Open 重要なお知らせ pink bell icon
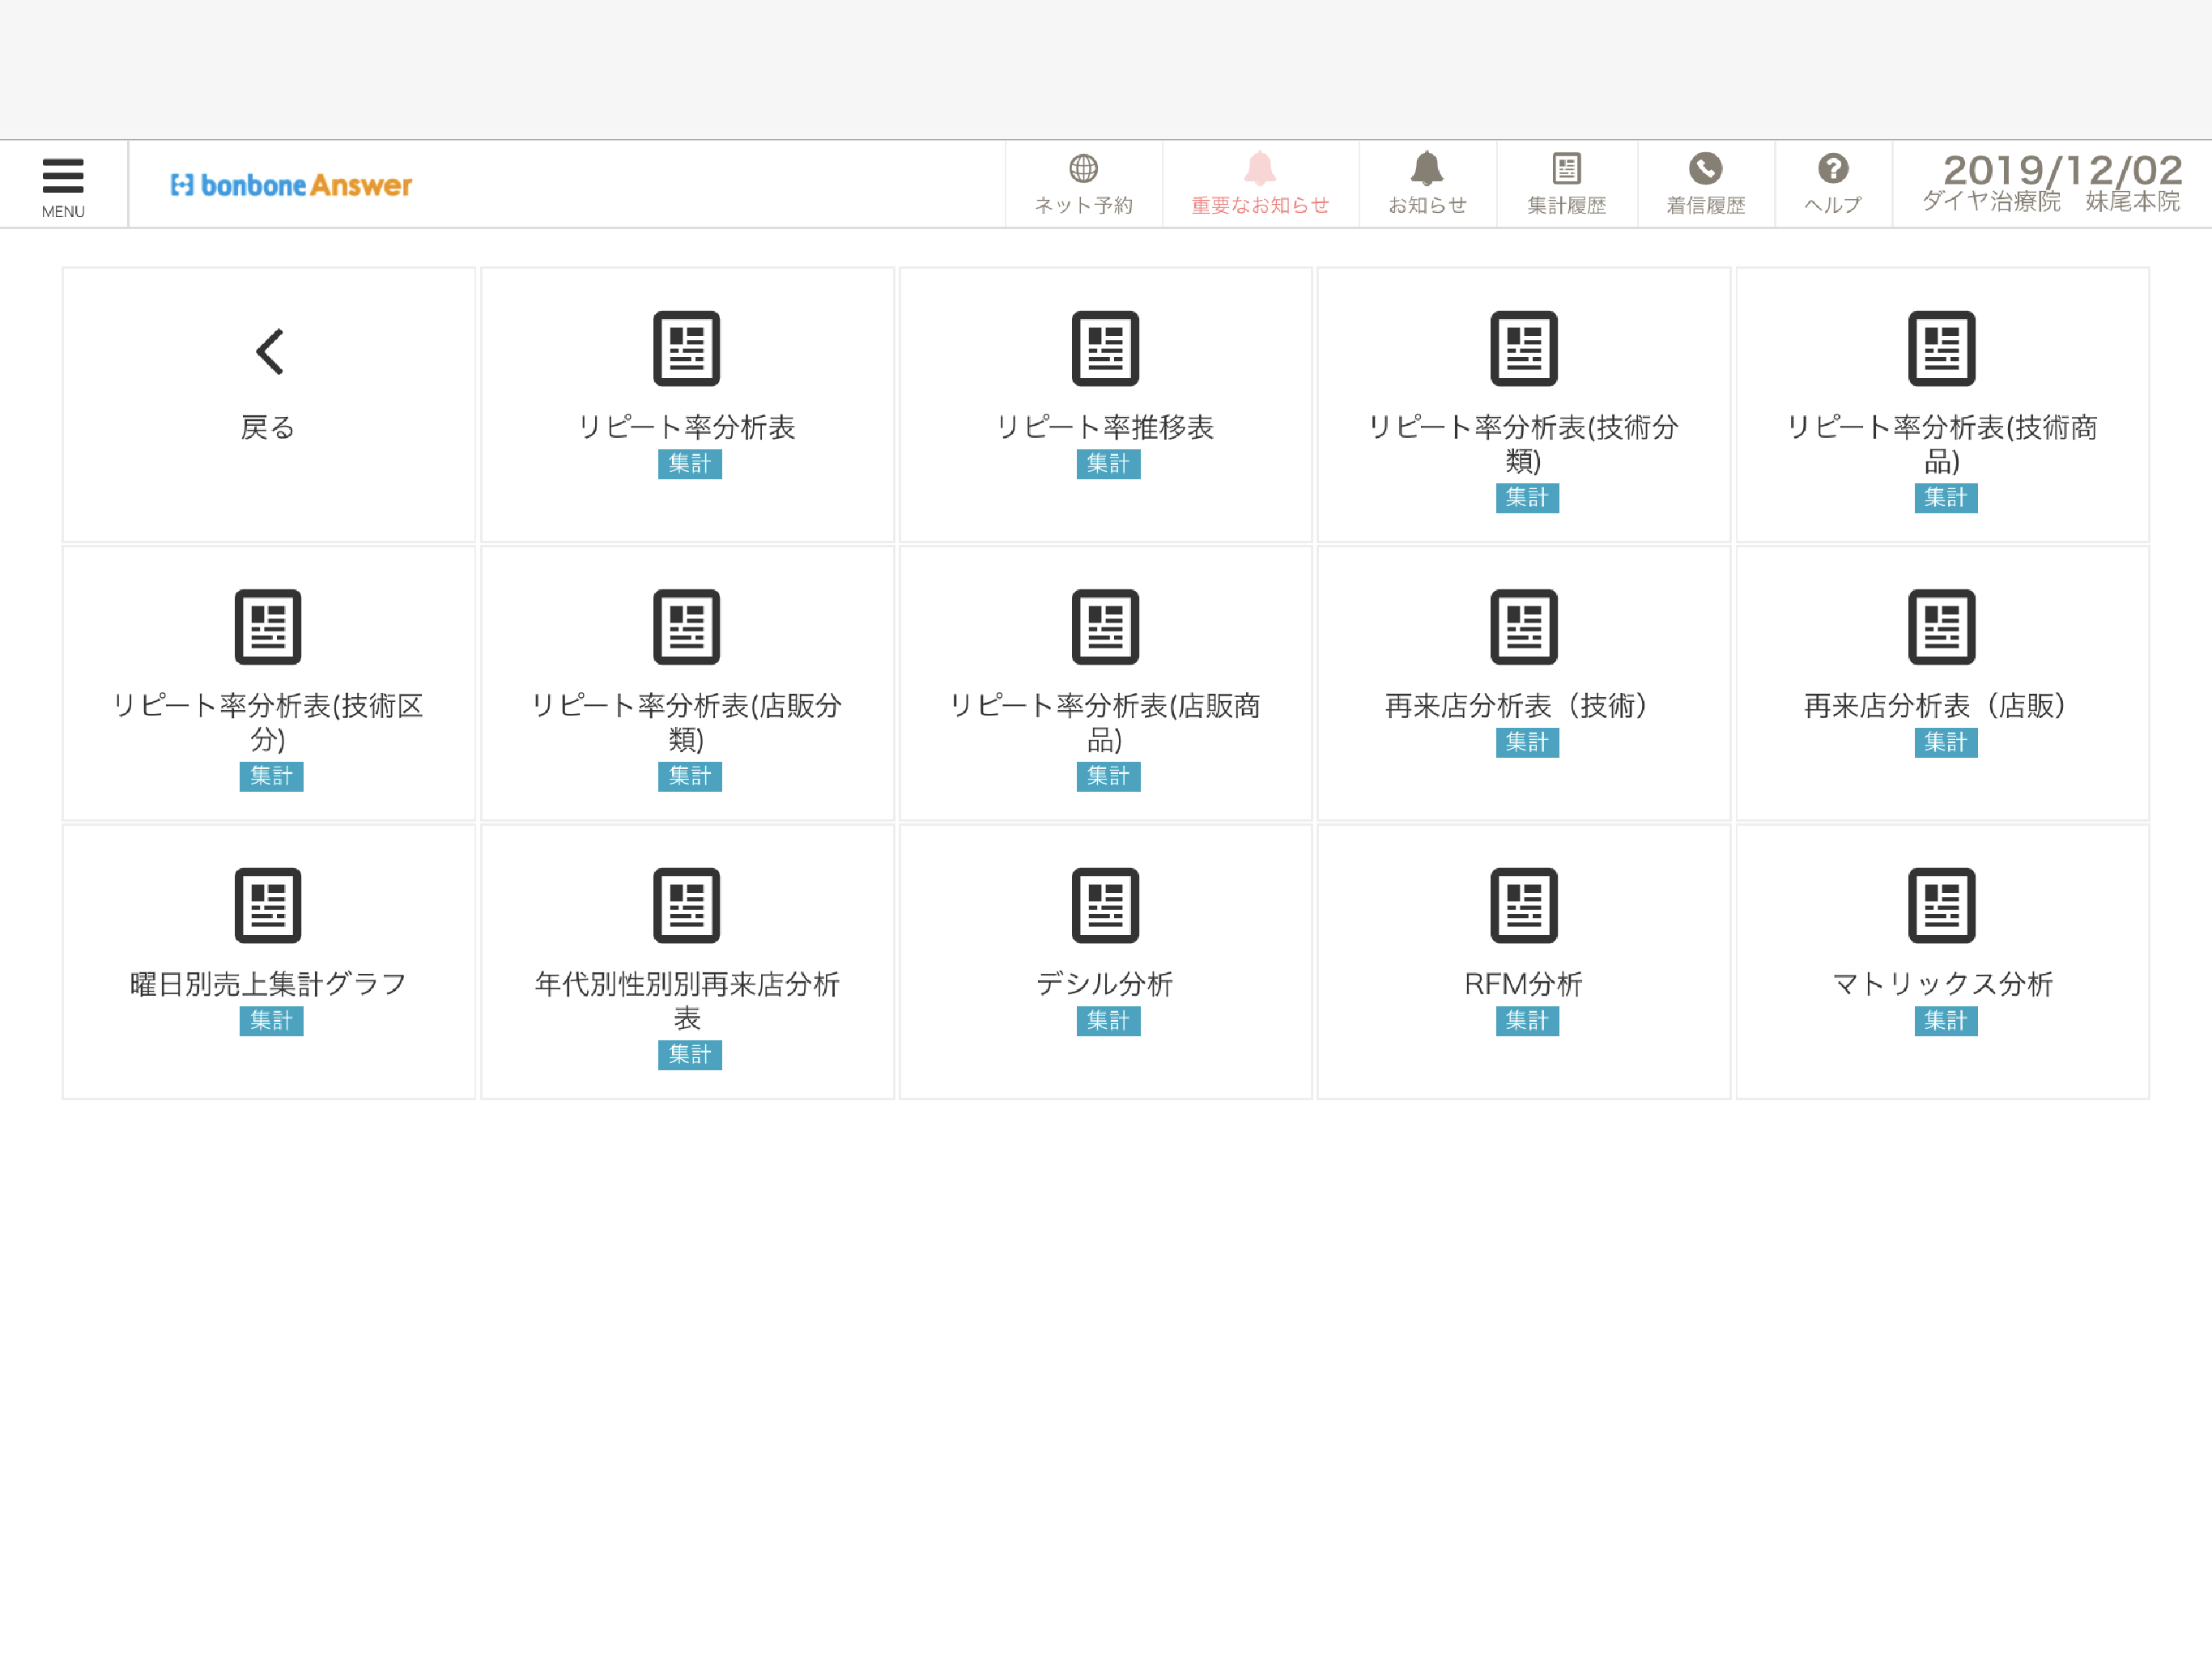 (x=1260, y=168)
